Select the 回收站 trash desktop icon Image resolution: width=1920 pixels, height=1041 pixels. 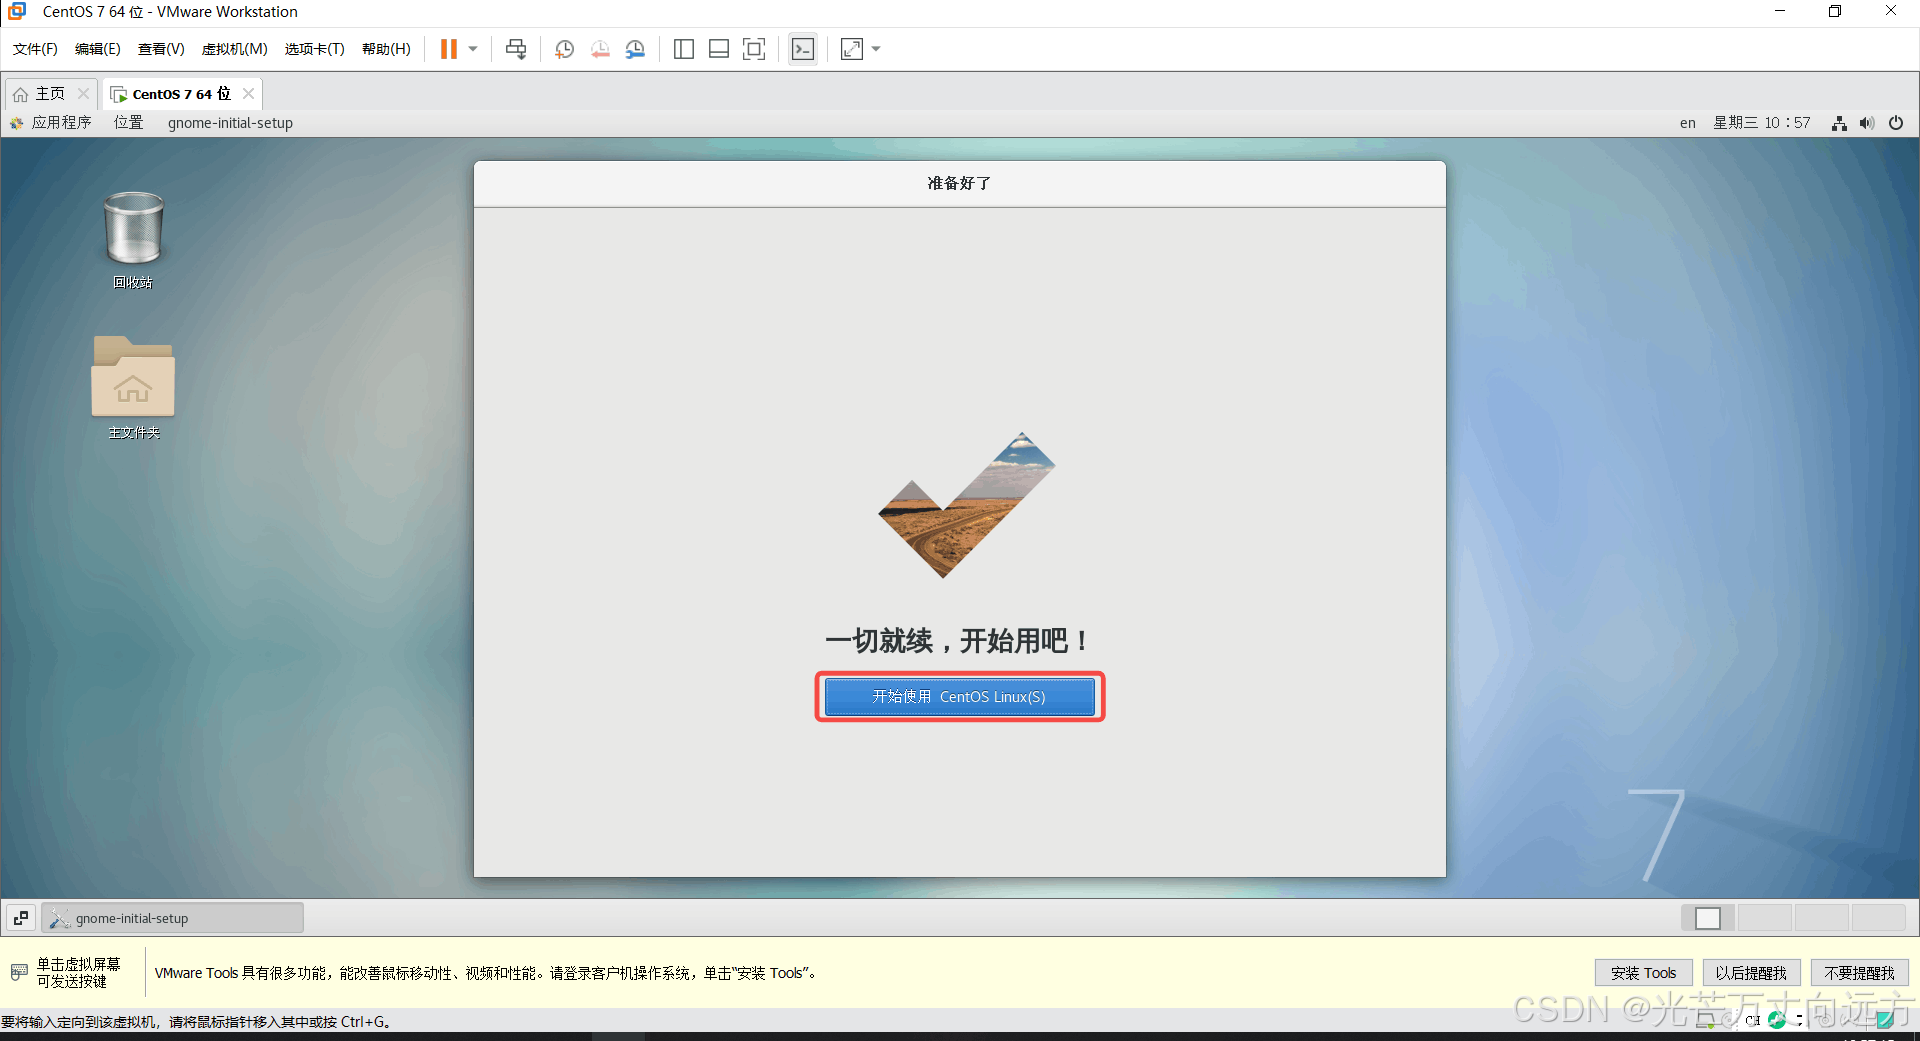[133, 240]
